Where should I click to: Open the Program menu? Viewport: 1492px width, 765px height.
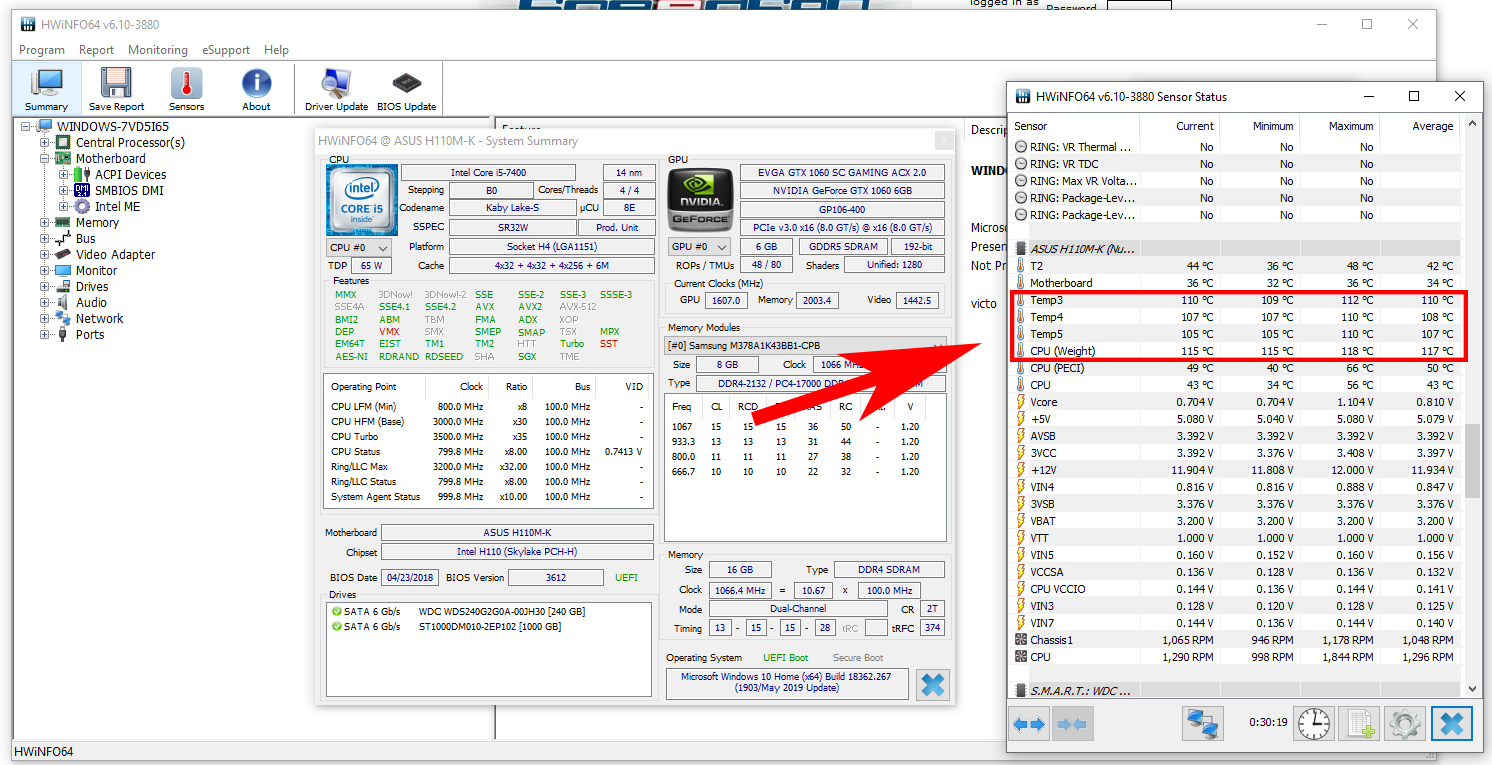tap(42, 50)
